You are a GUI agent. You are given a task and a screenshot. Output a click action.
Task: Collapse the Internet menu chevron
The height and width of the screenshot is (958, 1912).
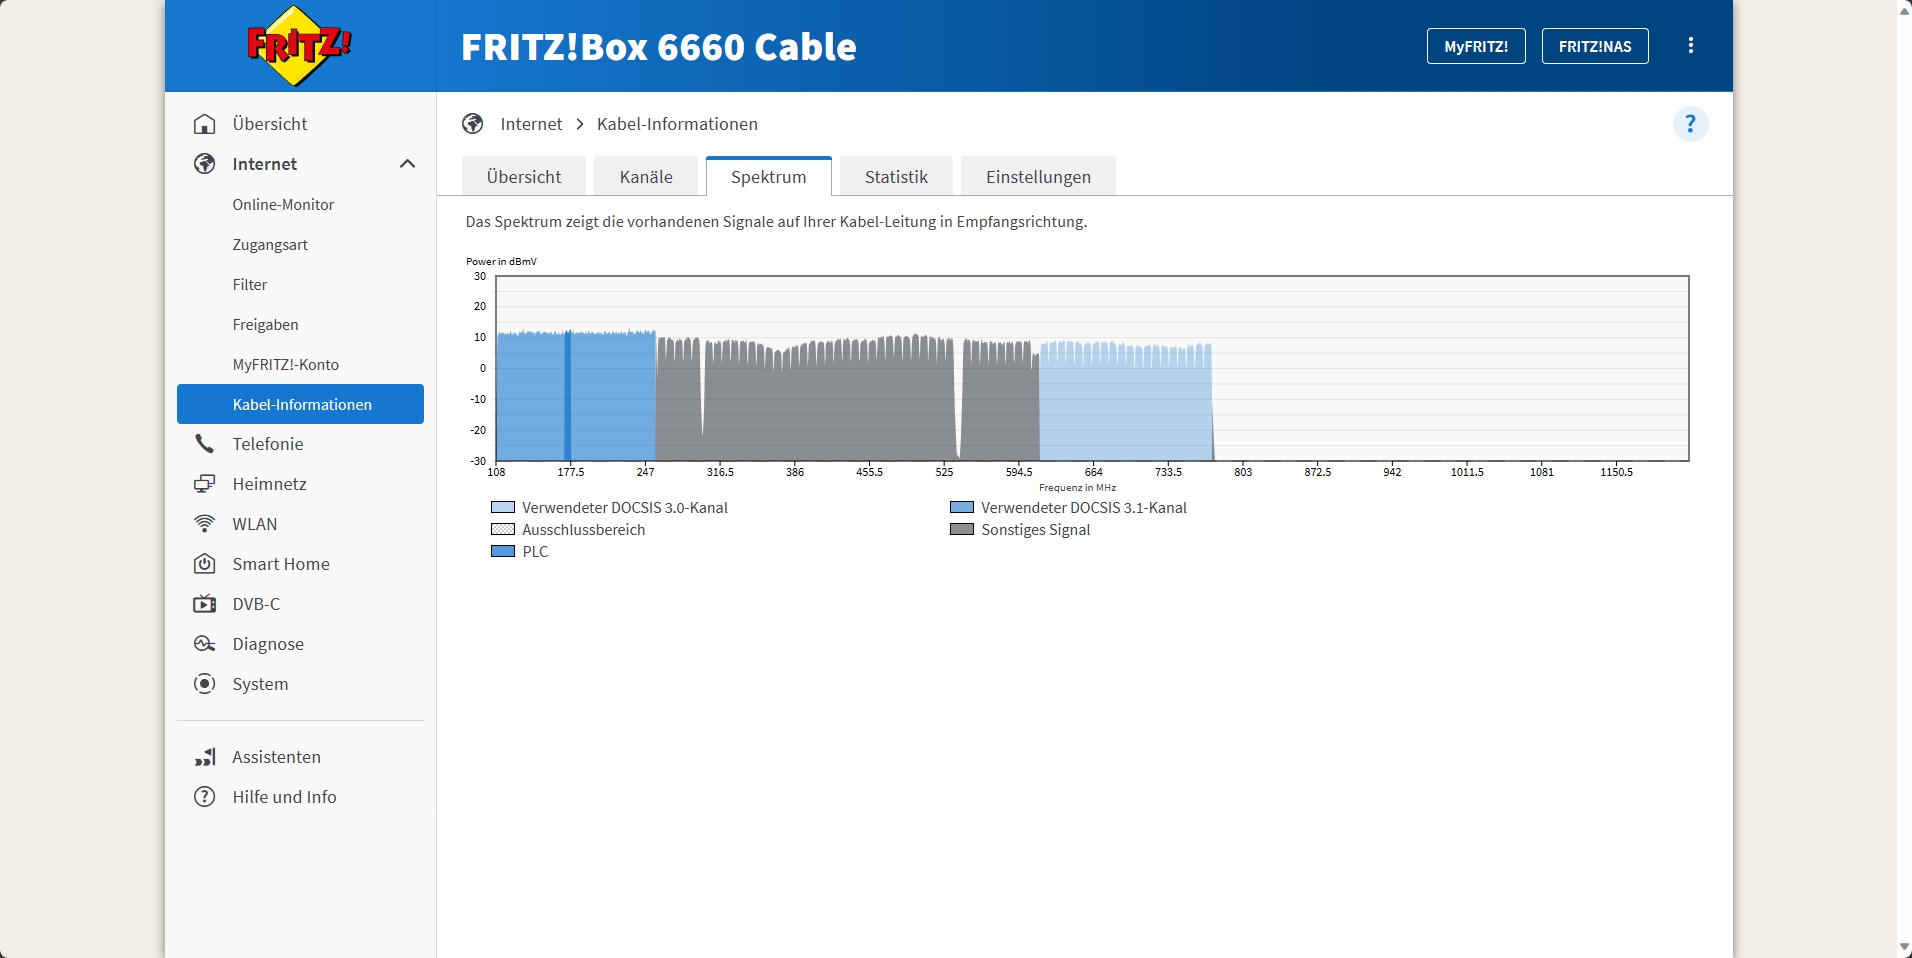(407, 163)
